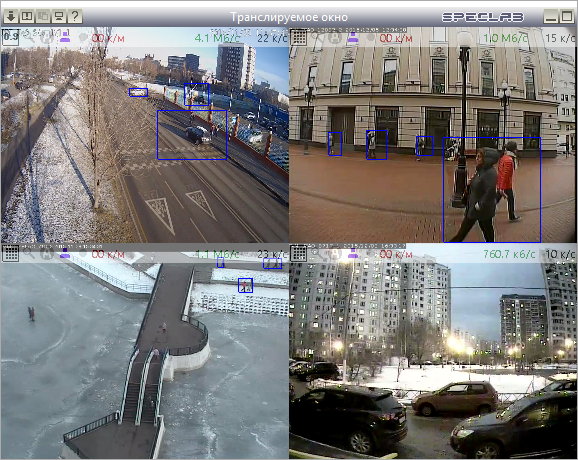
Task: Select the night parking lot camera view
Action: click(x=433, y=351)
